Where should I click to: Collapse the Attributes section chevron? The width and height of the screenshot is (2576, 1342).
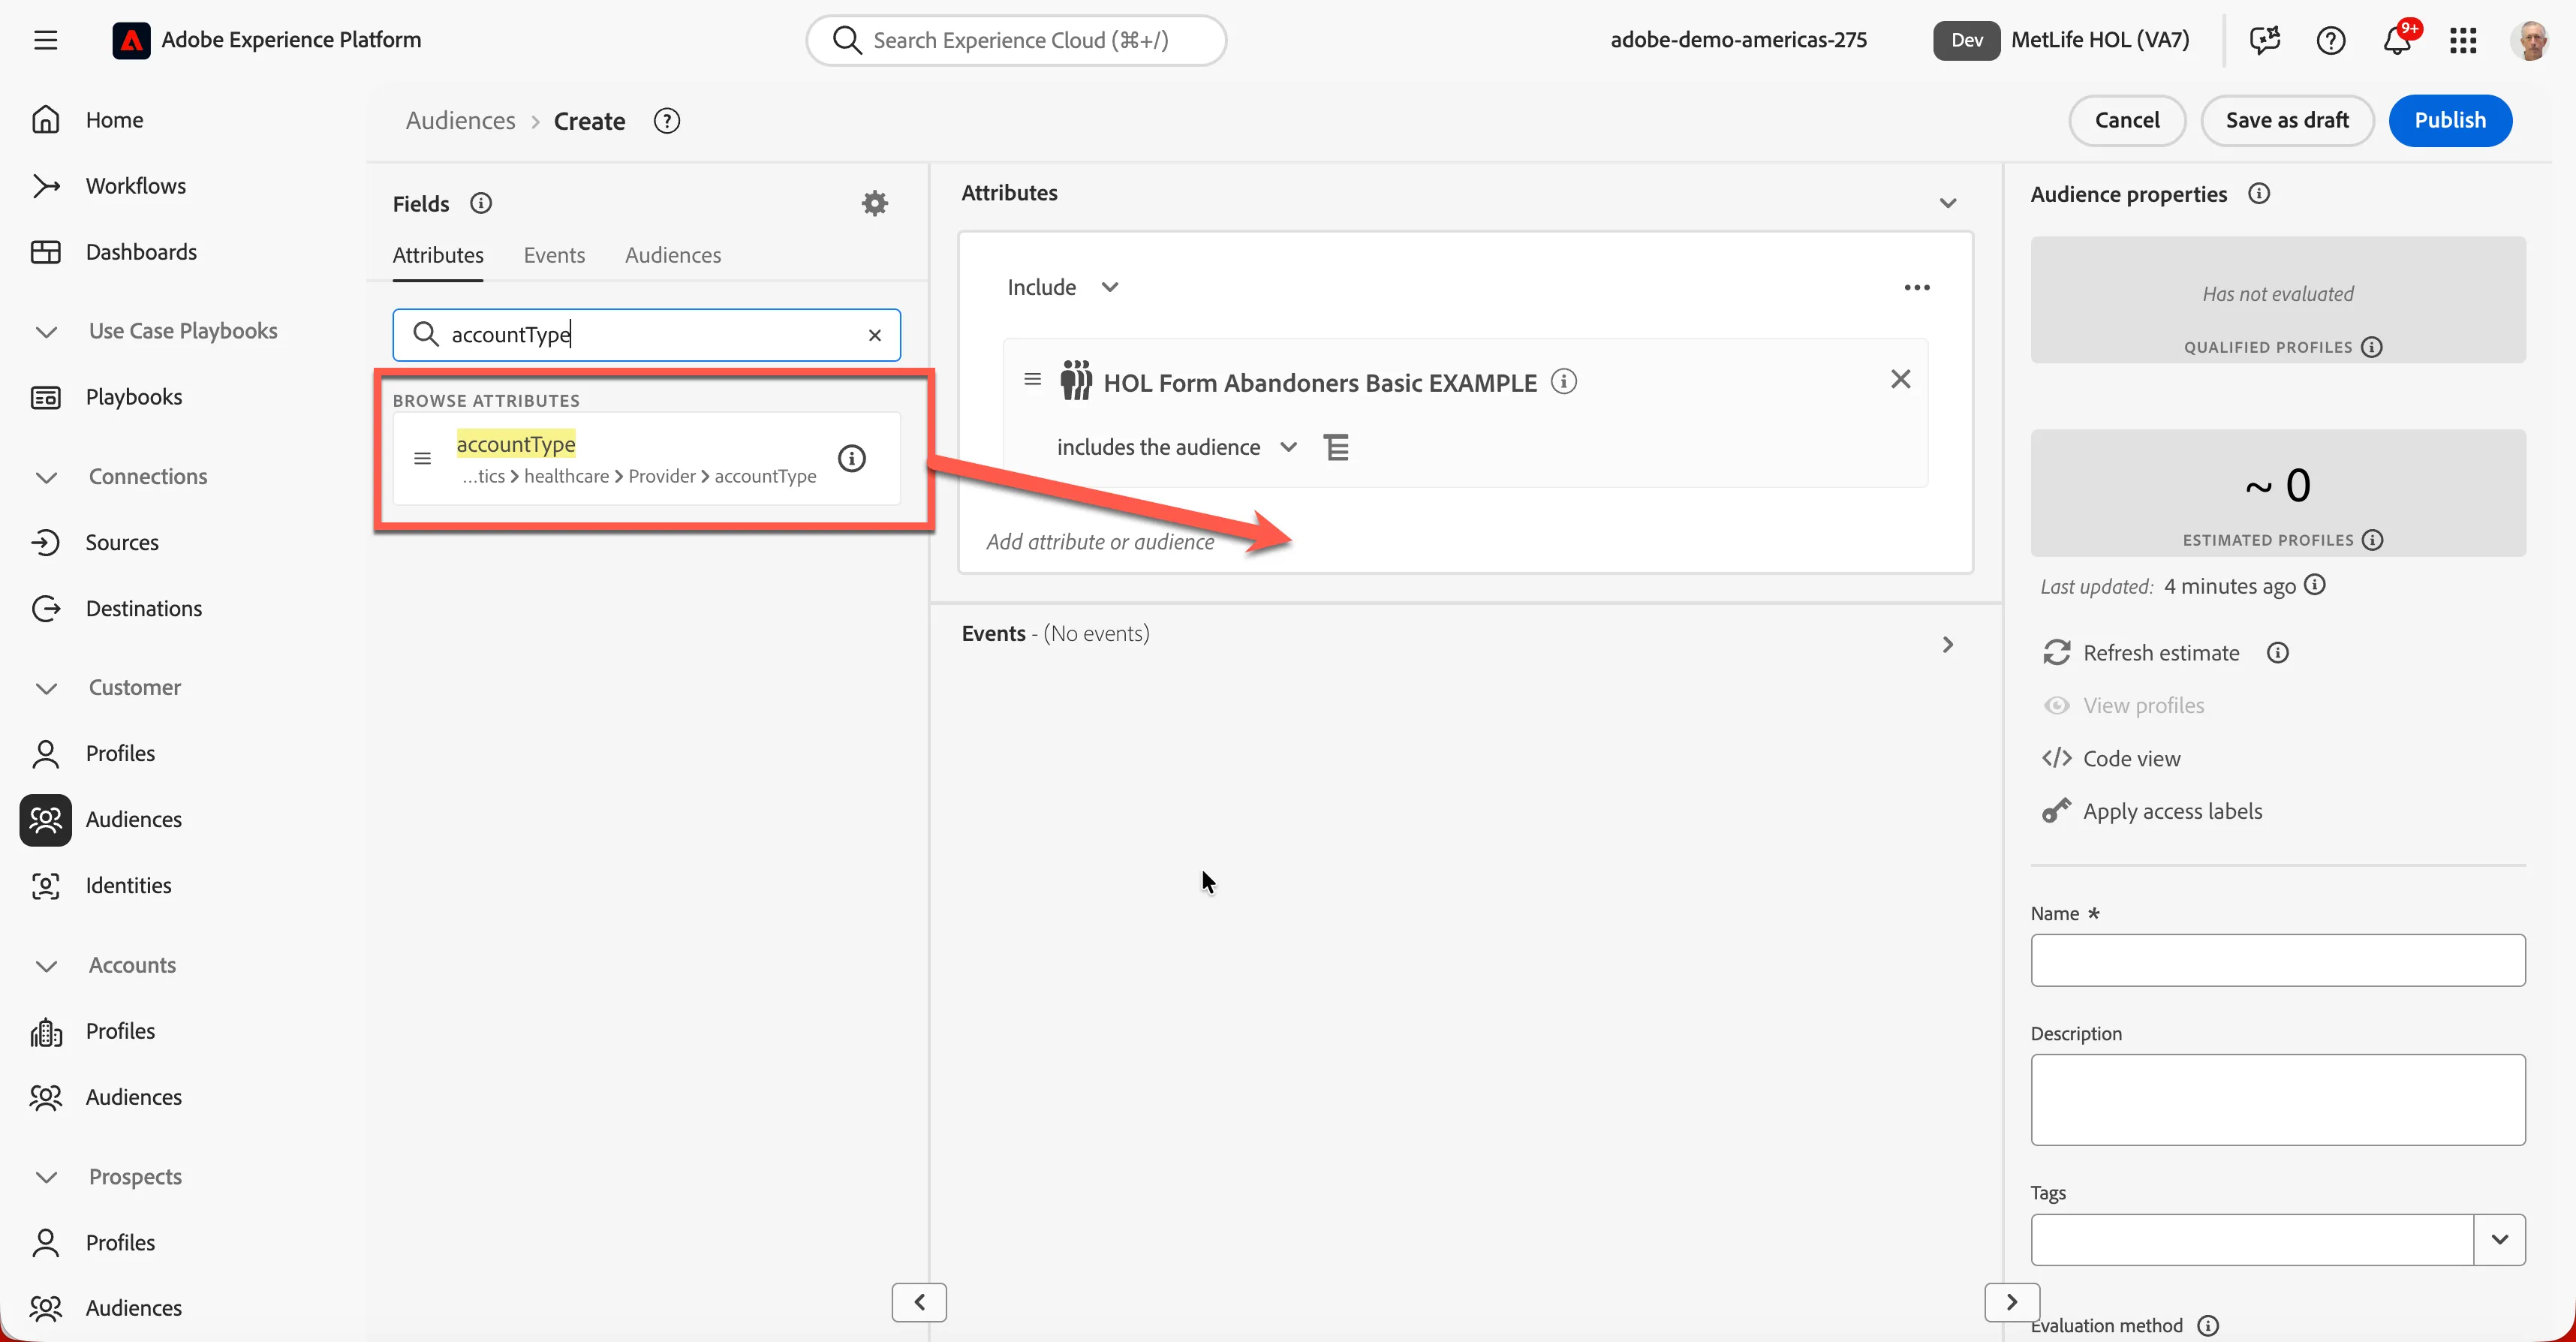point(1948,203)
